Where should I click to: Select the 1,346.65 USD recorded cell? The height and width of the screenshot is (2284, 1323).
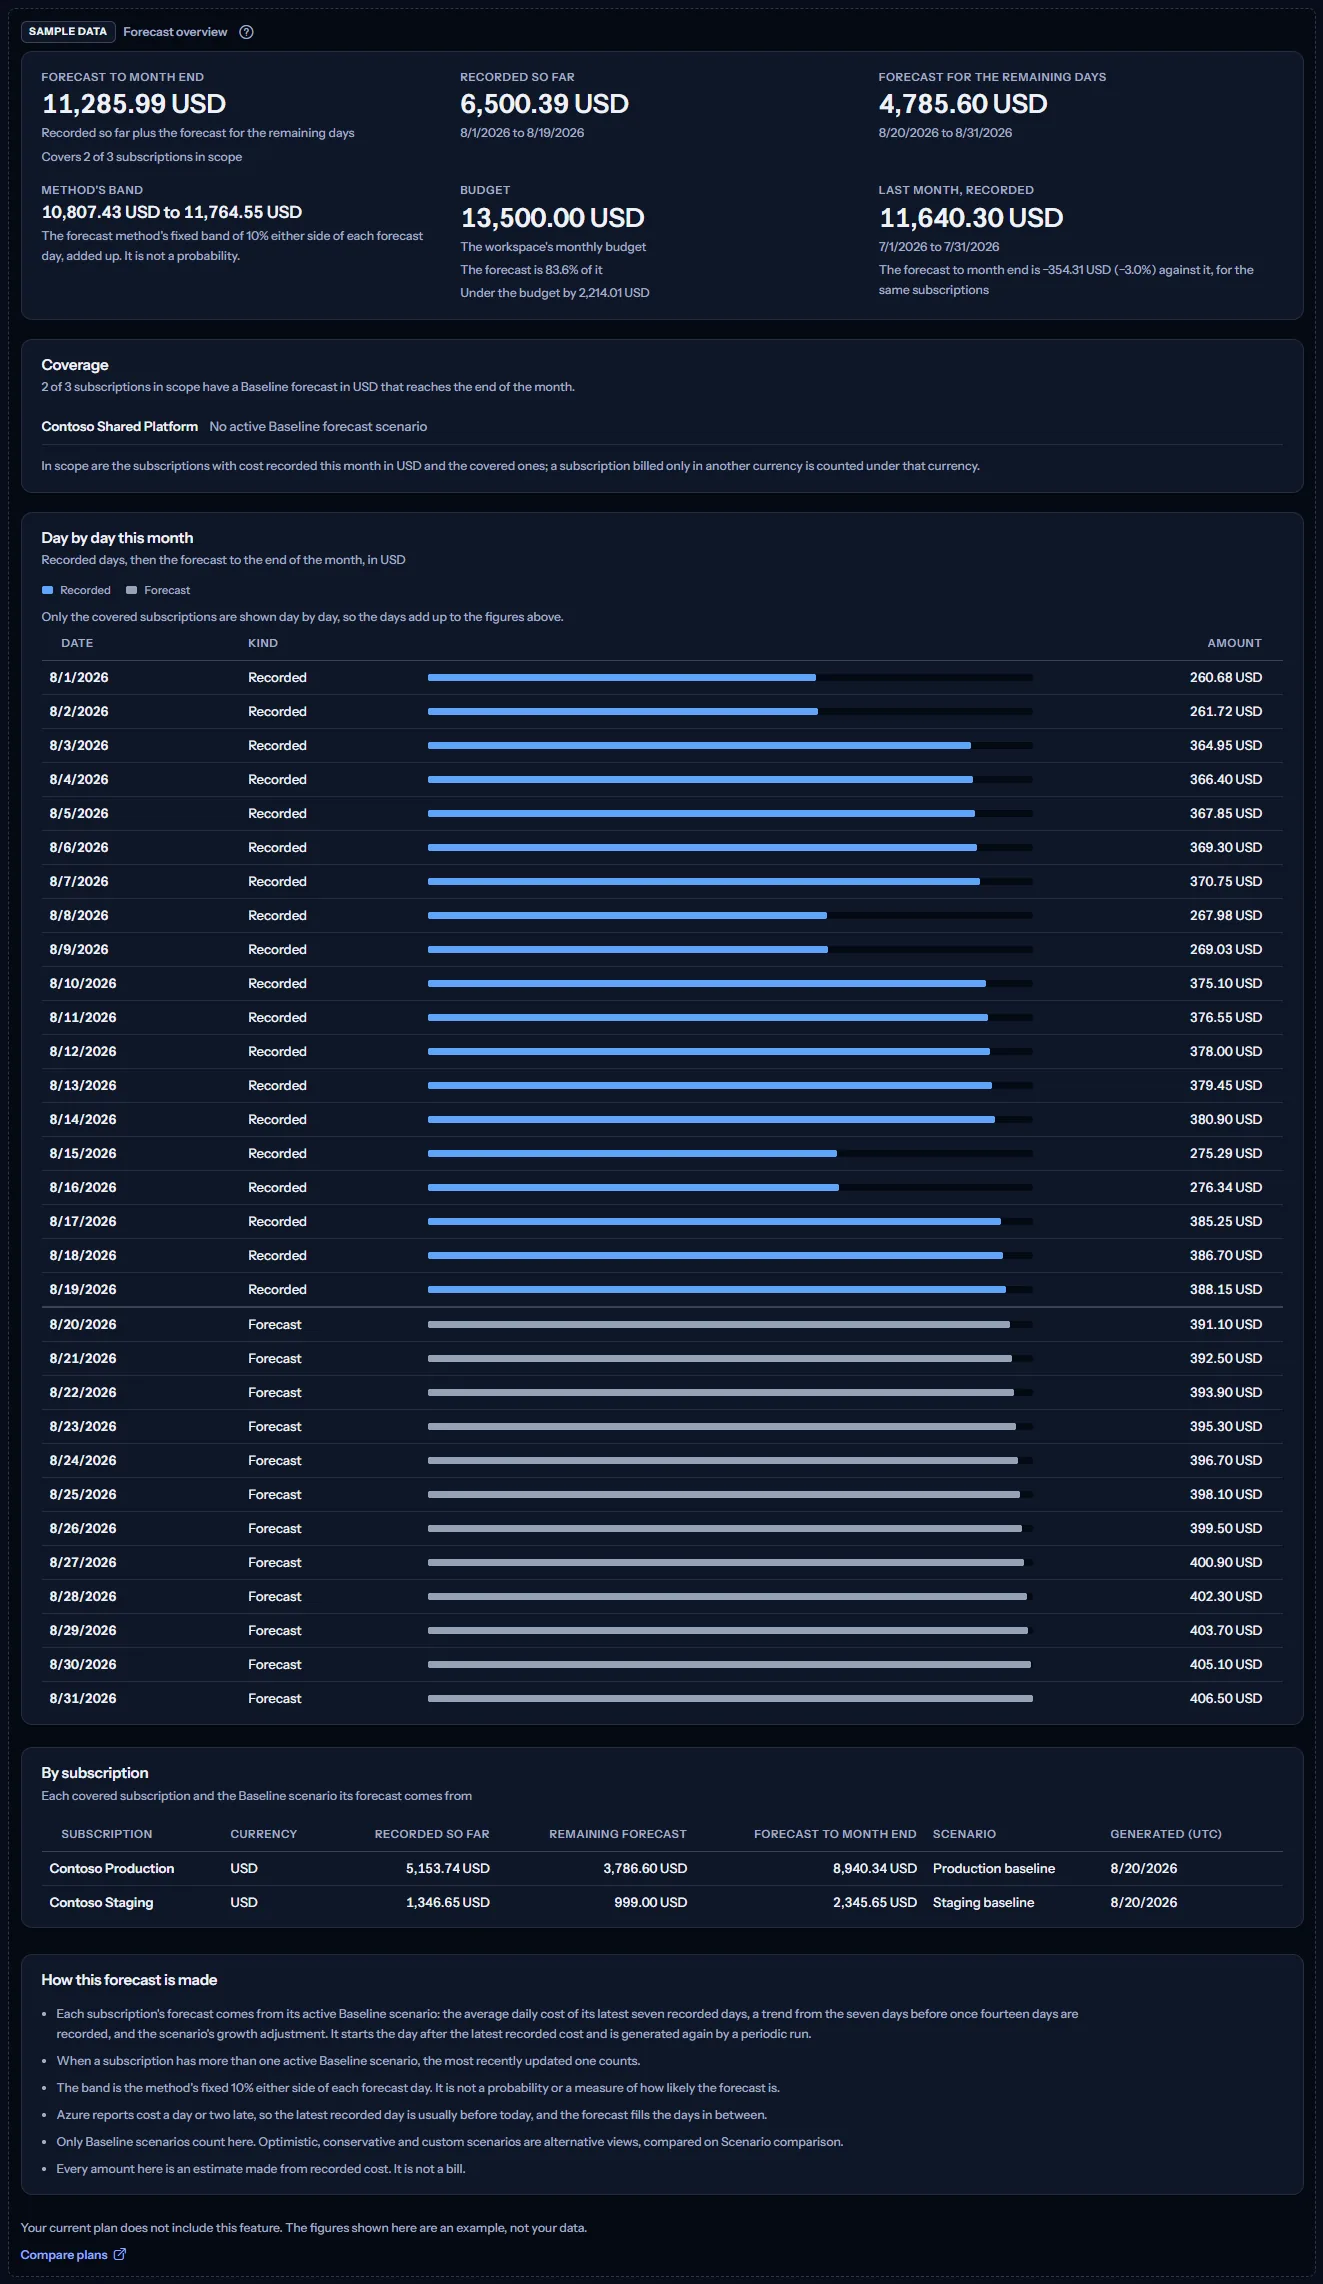[448, 1902]
